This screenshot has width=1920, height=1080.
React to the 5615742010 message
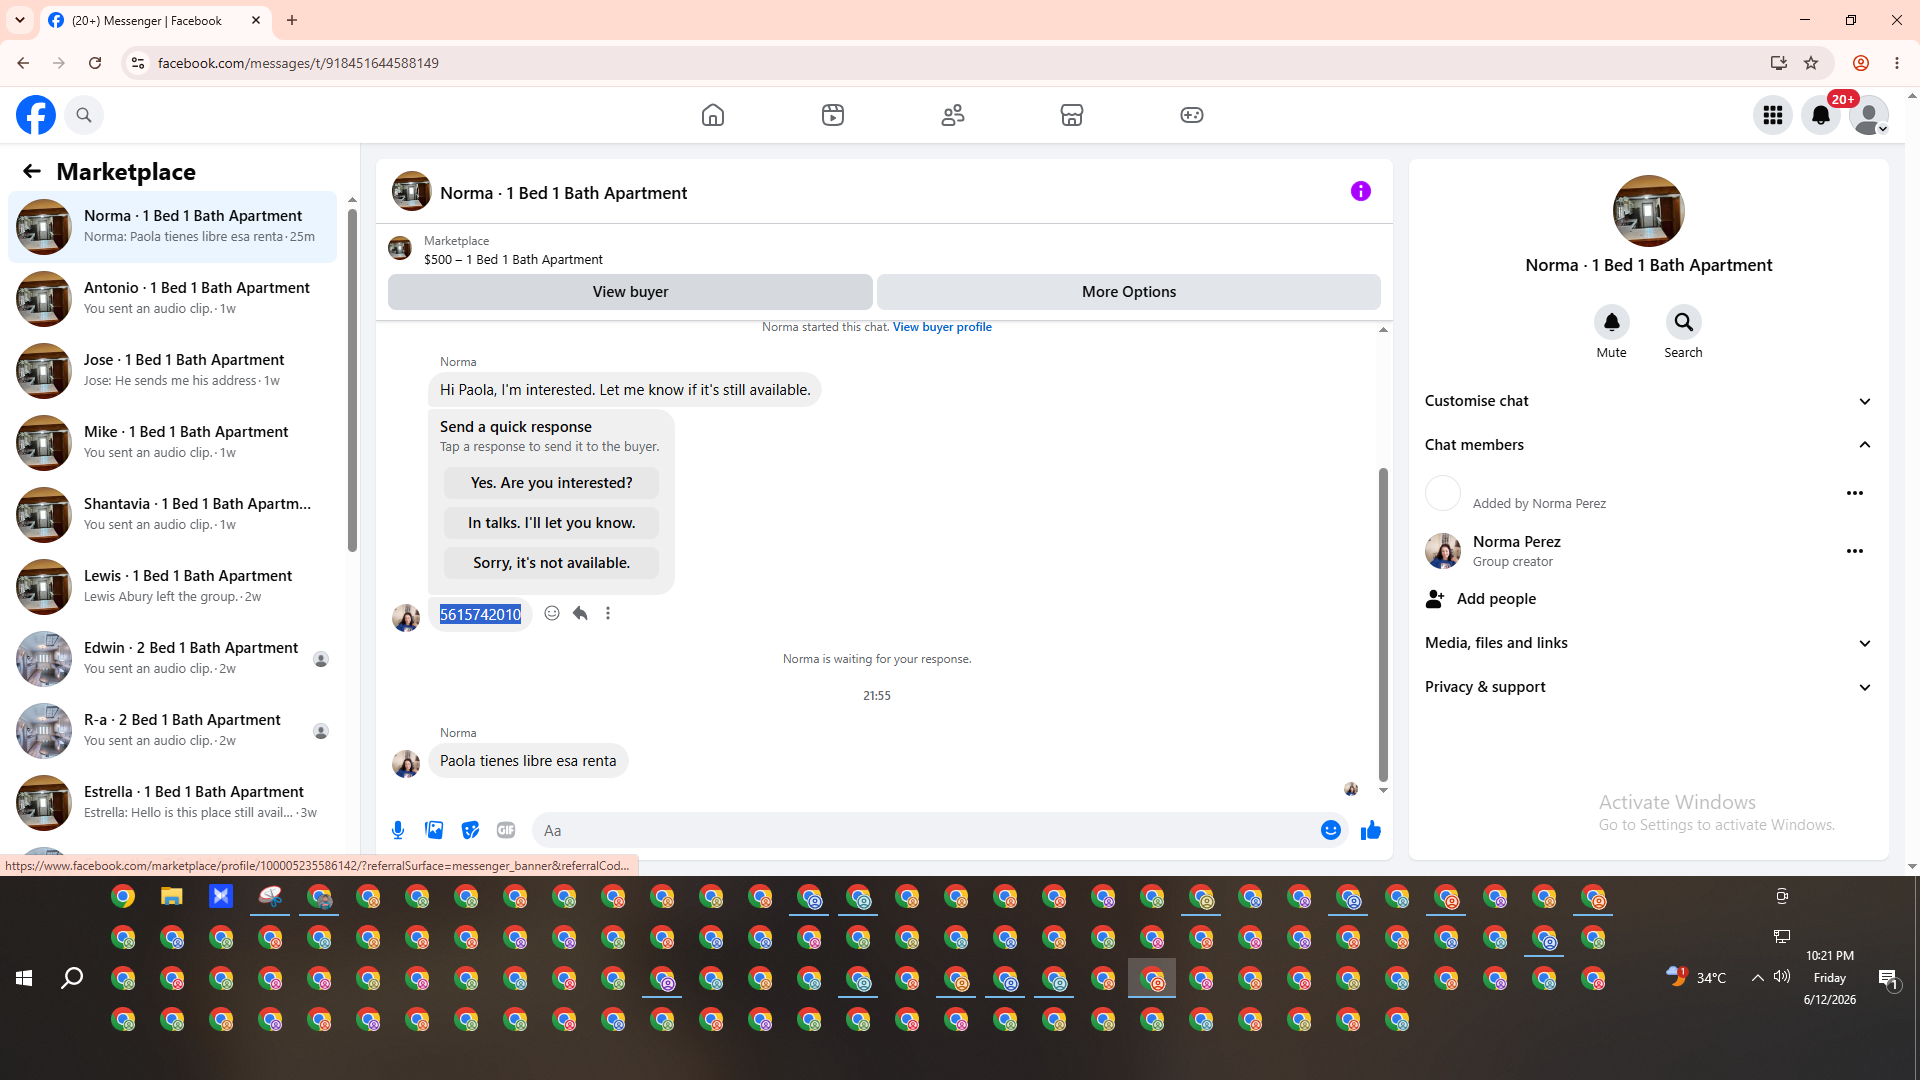click(552, 613)
